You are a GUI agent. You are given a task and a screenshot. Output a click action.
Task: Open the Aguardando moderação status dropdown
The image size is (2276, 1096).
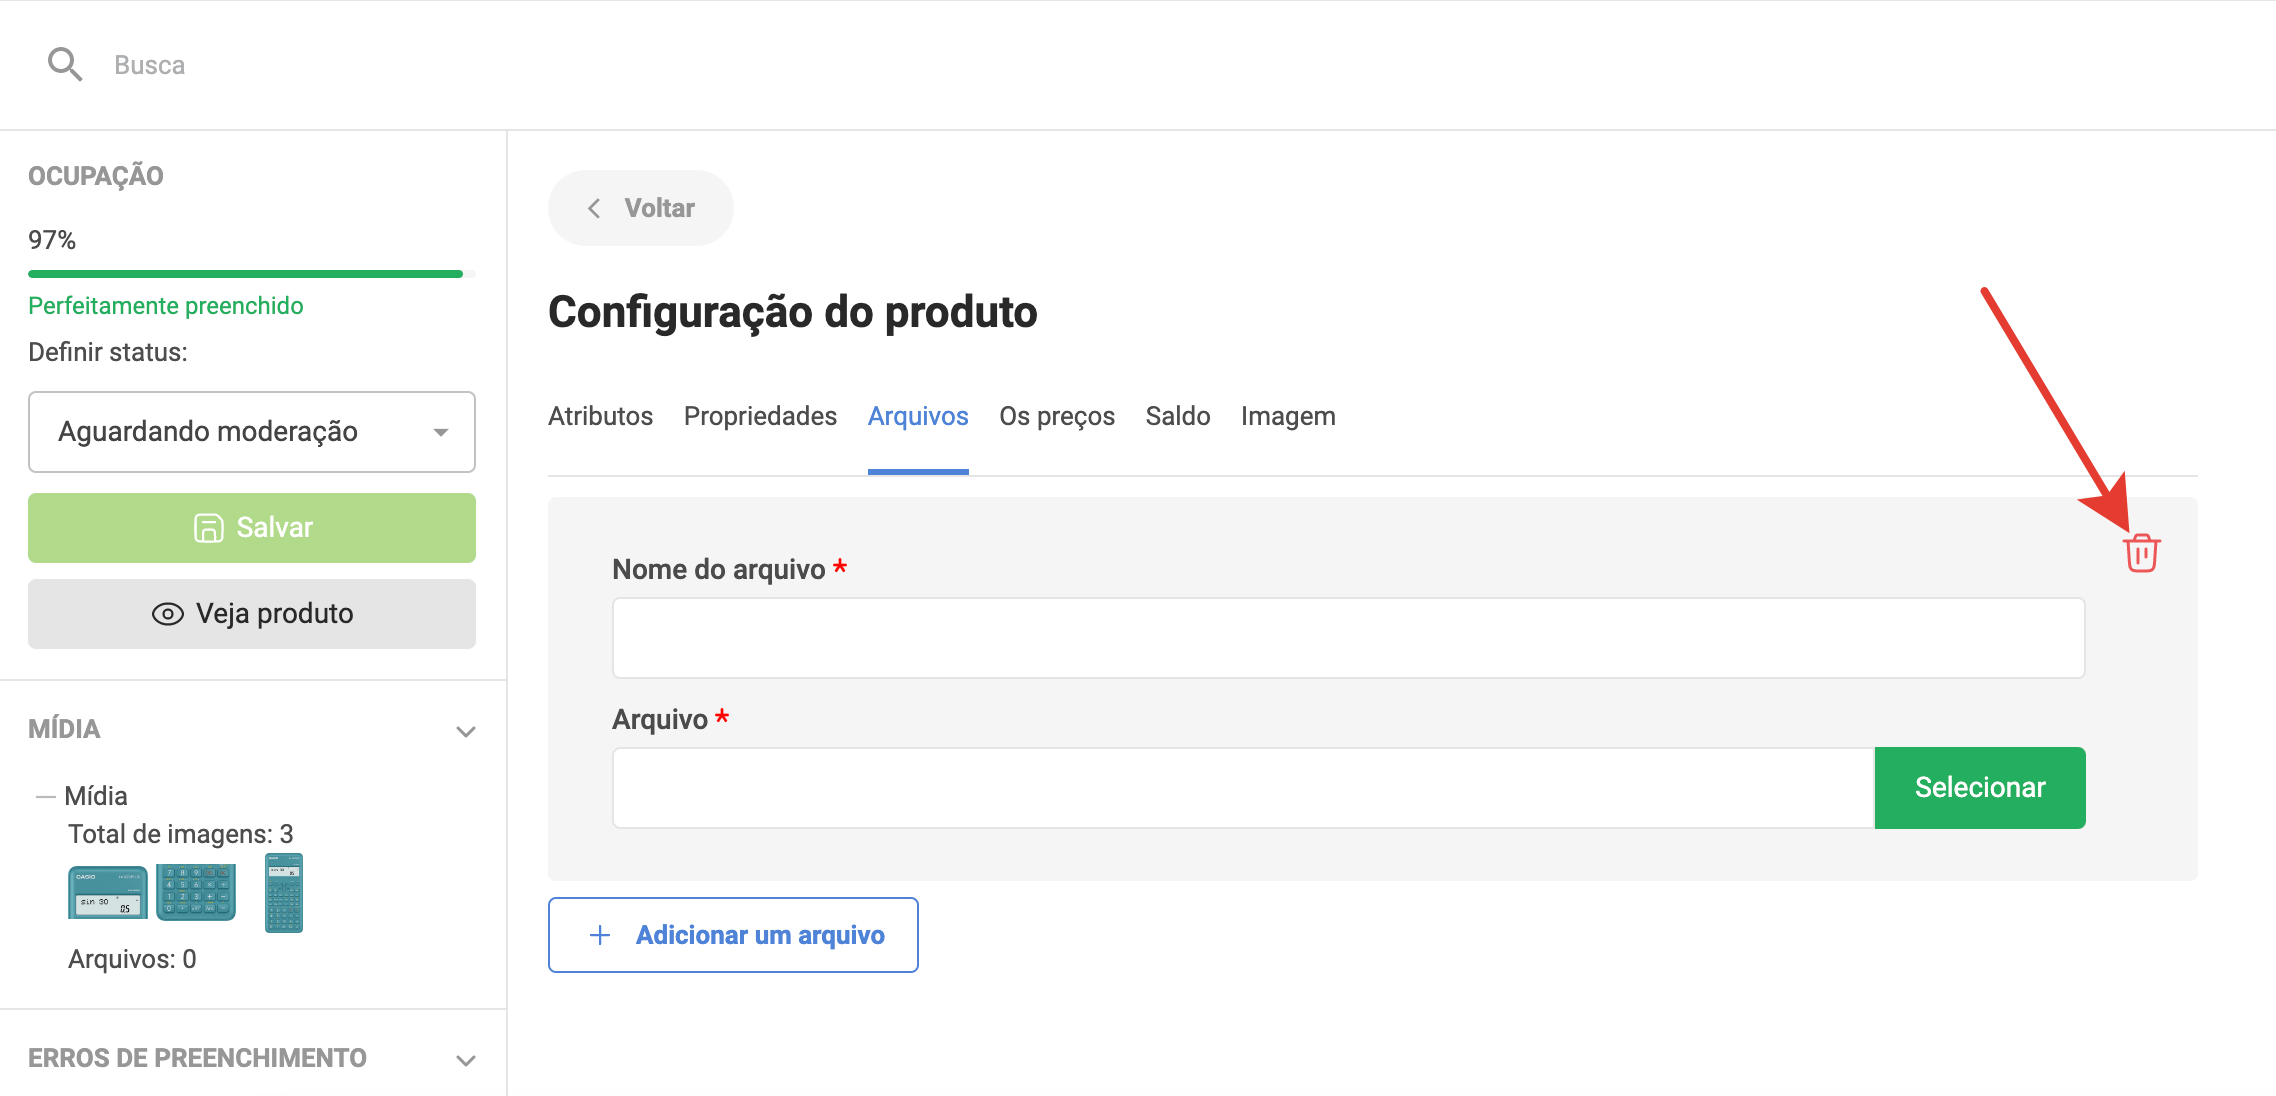coord(252,432)
